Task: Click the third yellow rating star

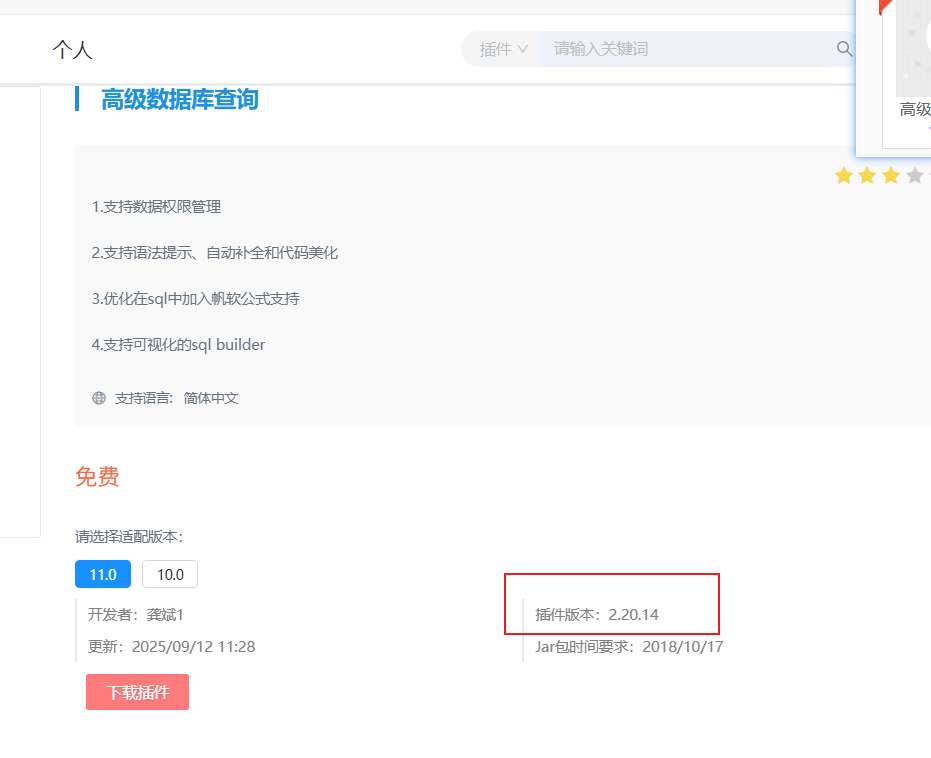Action: point(891,176)
